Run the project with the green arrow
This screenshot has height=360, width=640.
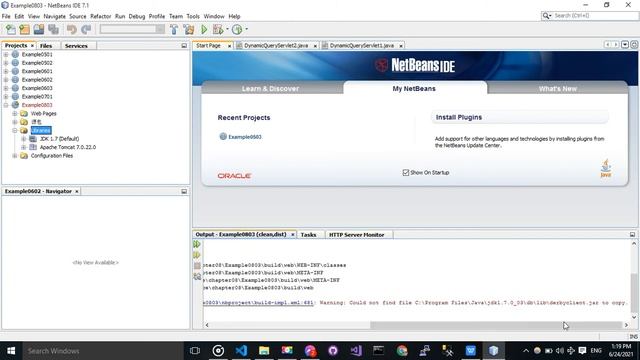[204, 29]
